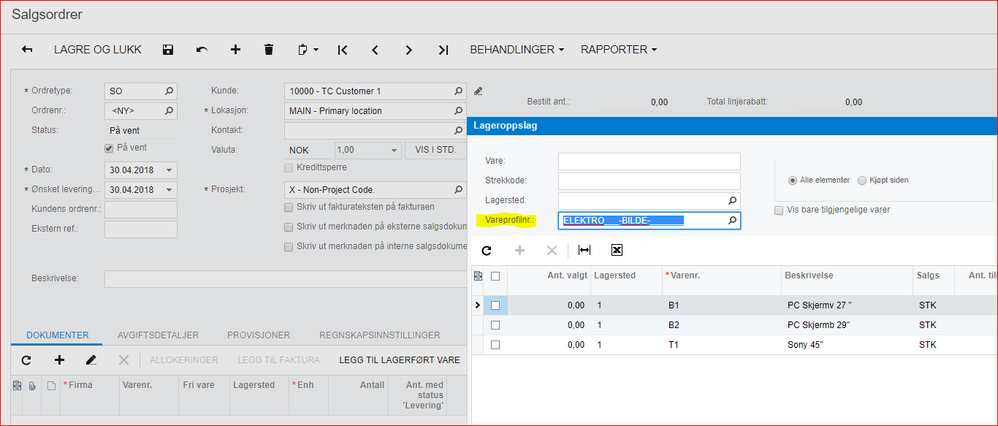Click the delete trash can icon
The width and height of the screenshot is (998, 426).
(268, 49)
